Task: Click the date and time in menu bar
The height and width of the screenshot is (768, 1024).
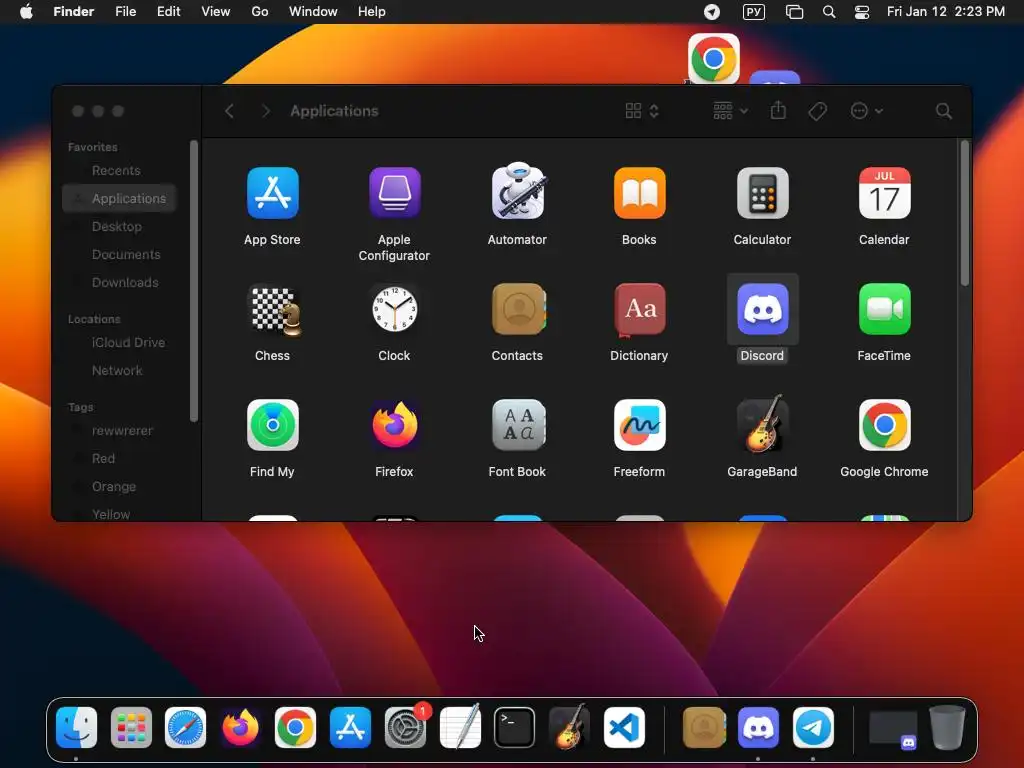Action: (946, 11)
